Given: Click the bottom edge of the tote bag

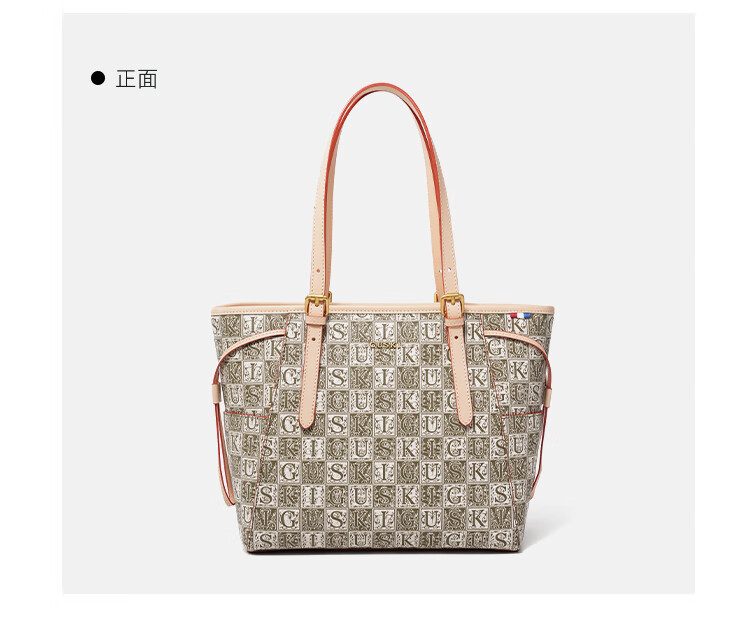Looking at the screenshot, I should pos(383,550).
